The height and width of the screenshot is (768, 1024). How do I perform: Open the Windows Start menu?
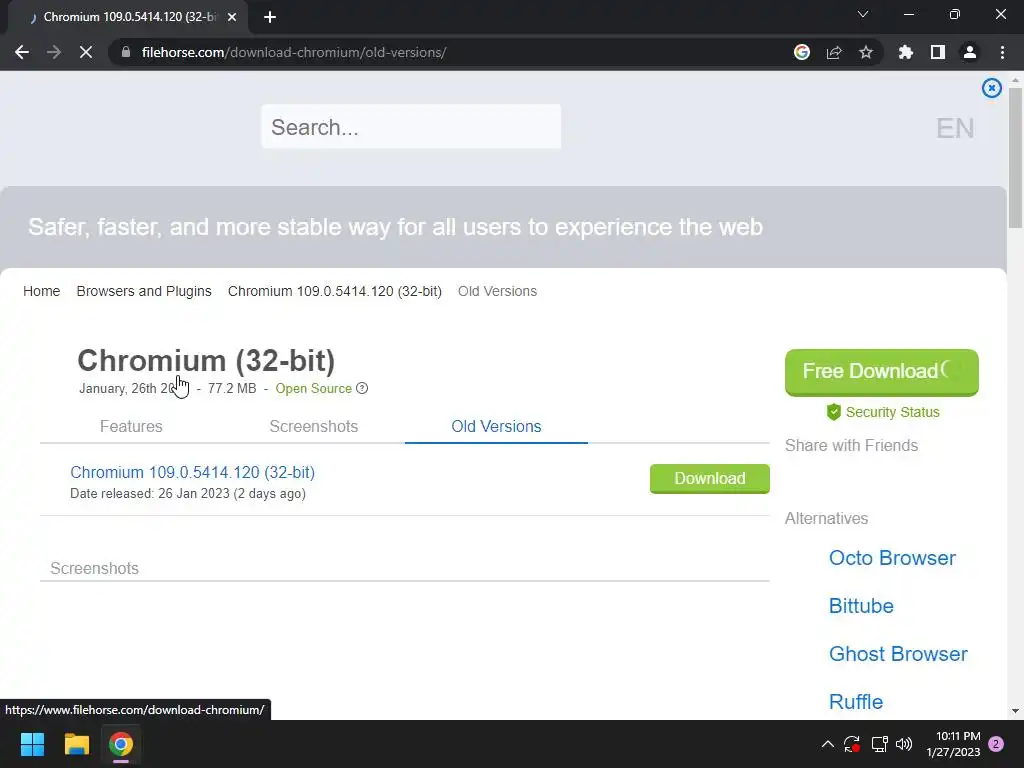point(32,744)
